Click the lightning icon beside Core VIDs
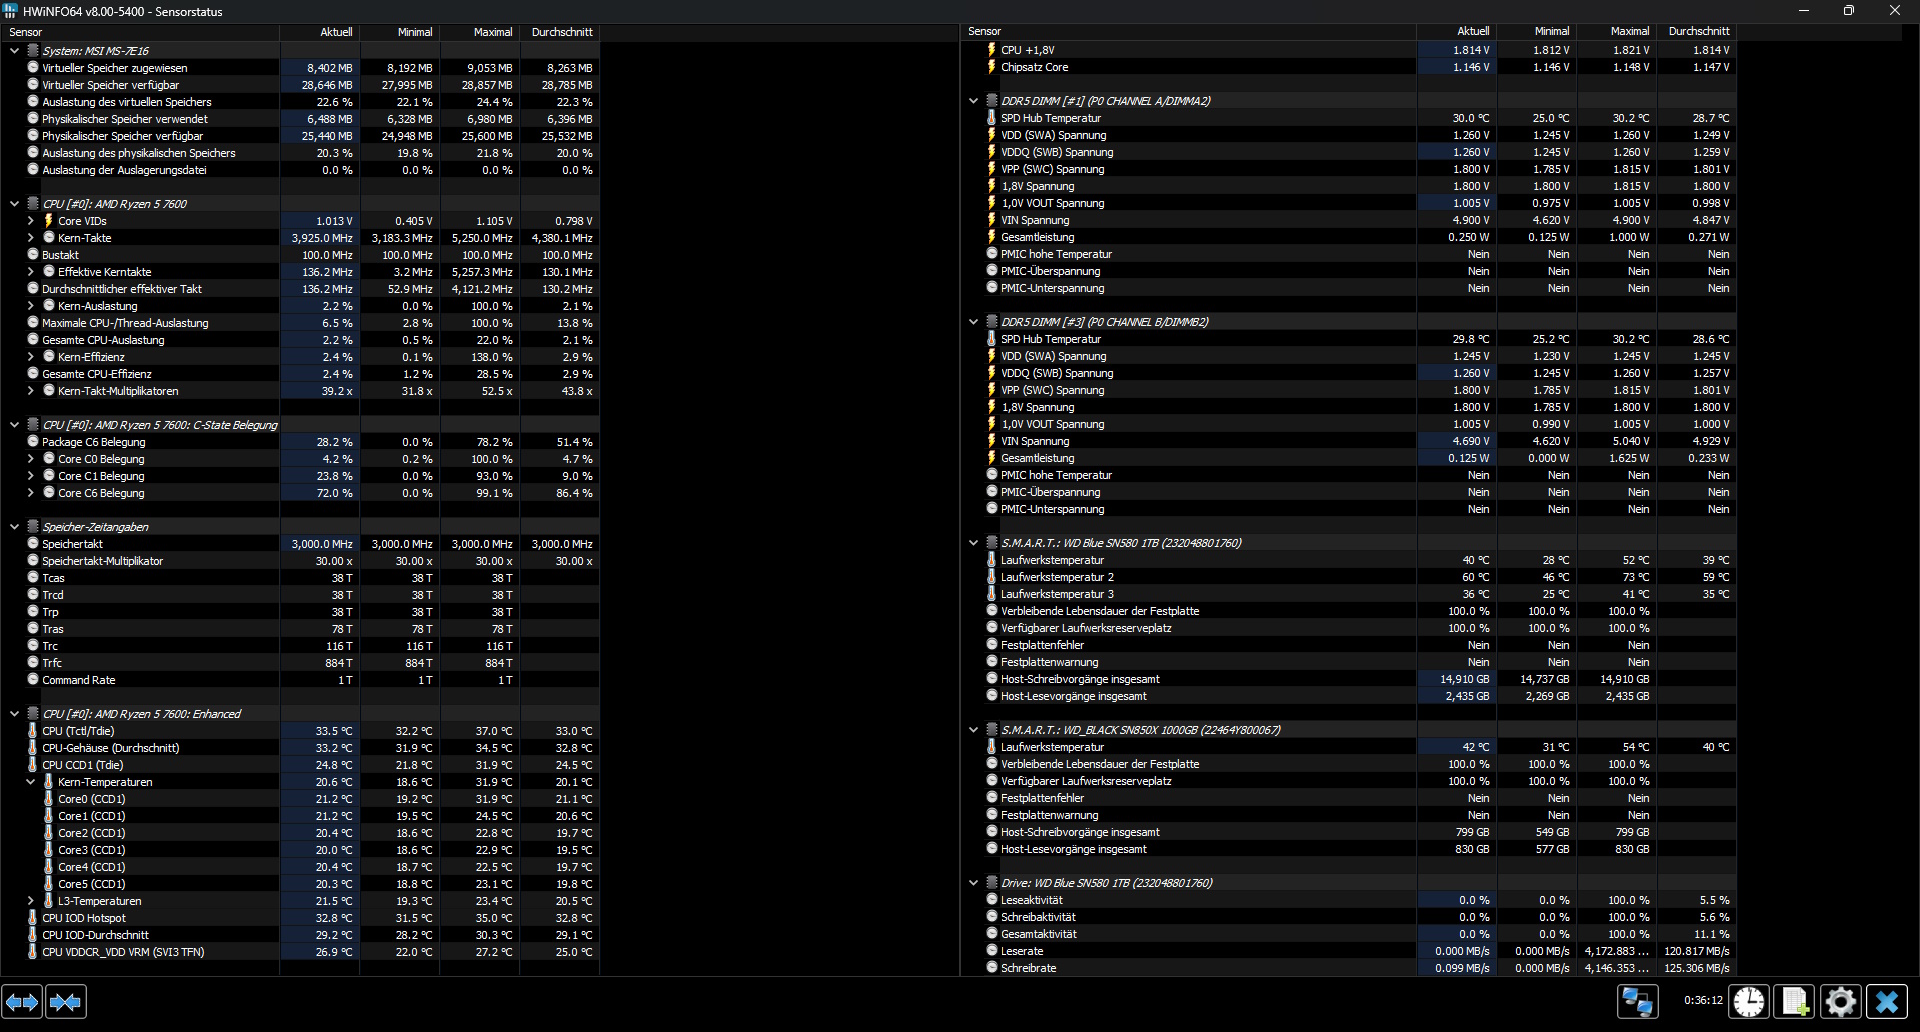The image size is (1920, 1032). (48, 221)
